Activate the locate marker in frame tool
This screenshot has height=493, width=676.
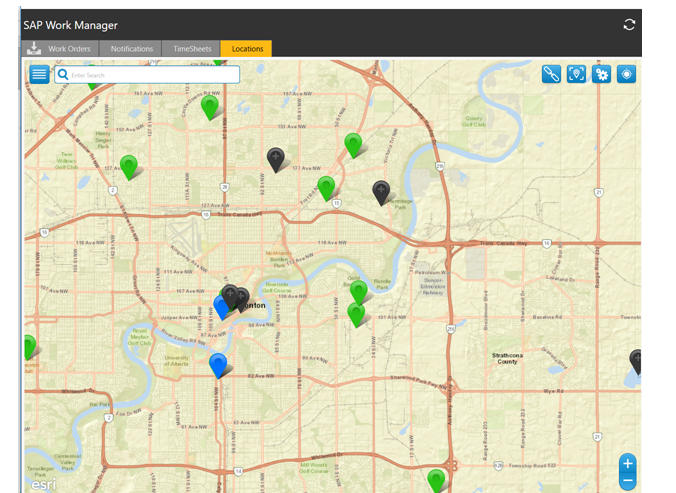pyautogui.click(x=576, y=74)
